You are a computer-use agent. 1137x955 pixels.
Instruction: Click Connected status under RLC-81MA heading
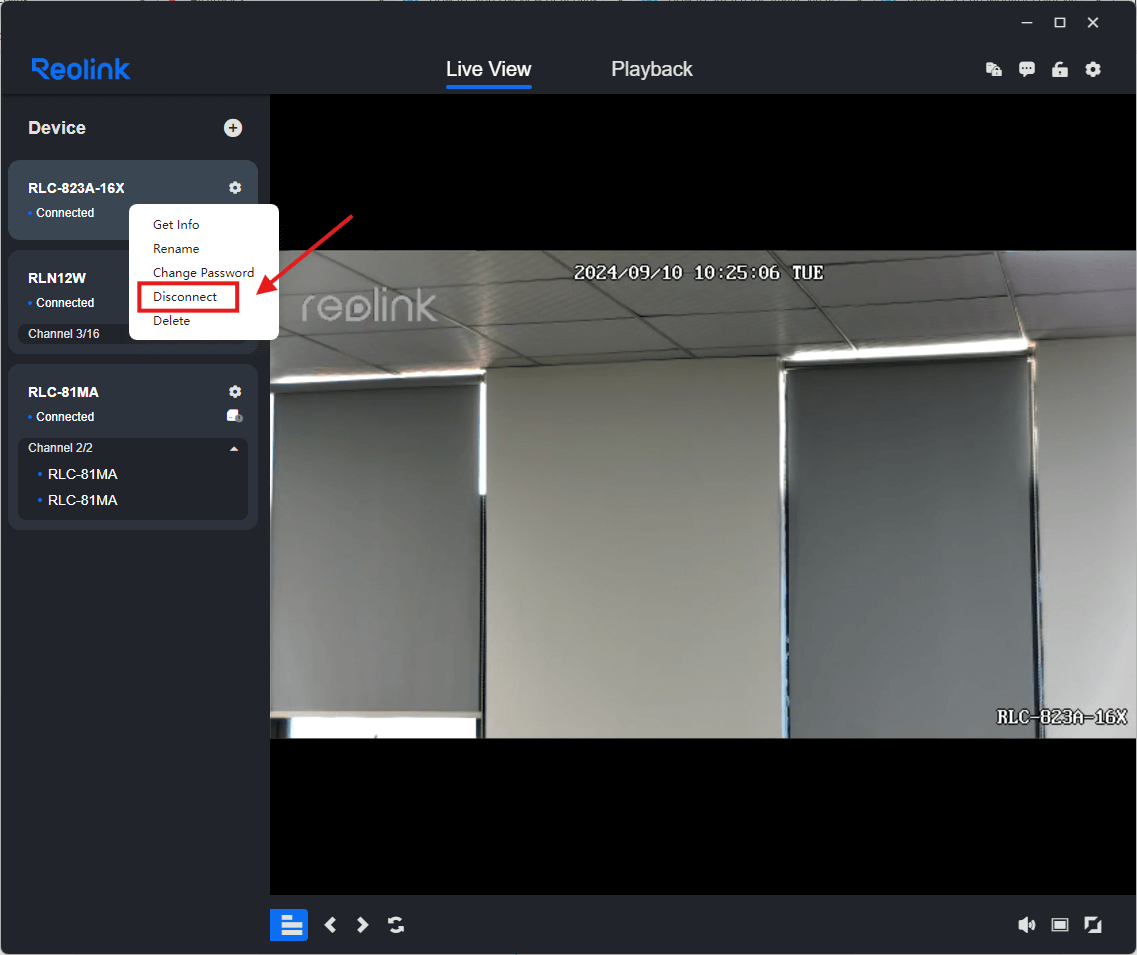tap(65, 416)
